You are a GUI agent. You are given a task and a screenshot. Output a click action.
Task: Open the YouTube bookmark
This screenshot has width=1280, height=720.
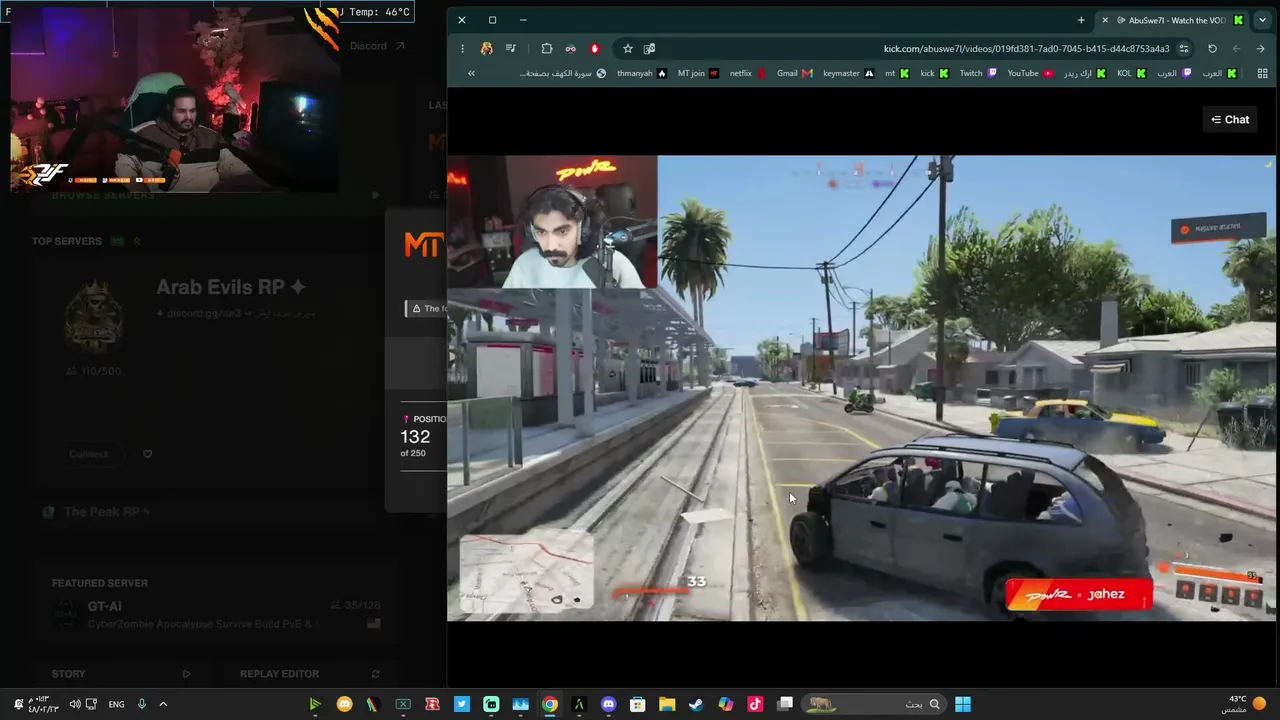1030,73
